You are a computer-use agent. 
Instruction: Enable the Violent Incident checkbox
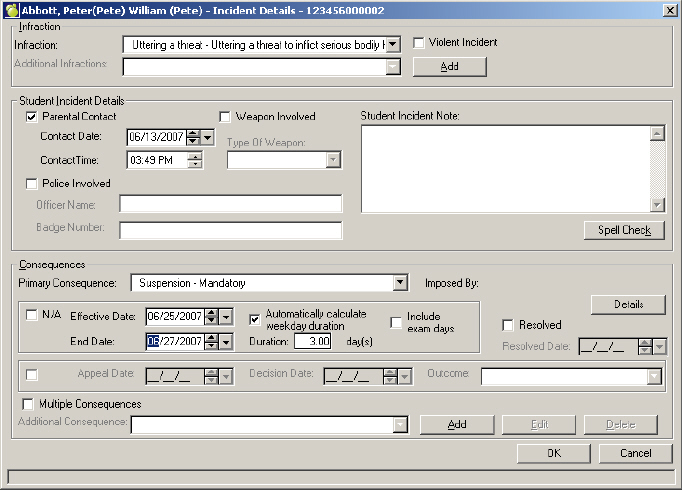coord(419,43)
